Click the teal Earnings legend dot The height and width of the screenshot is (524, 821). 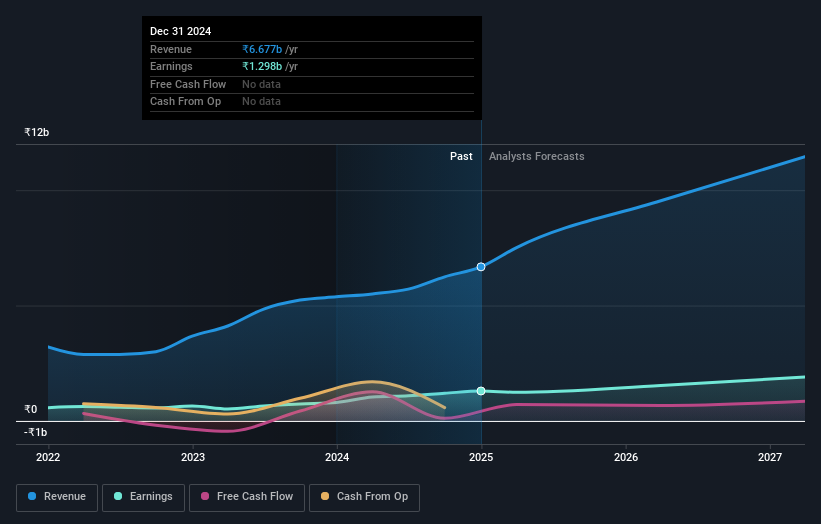pyautogui.click(x=118, y=496)
